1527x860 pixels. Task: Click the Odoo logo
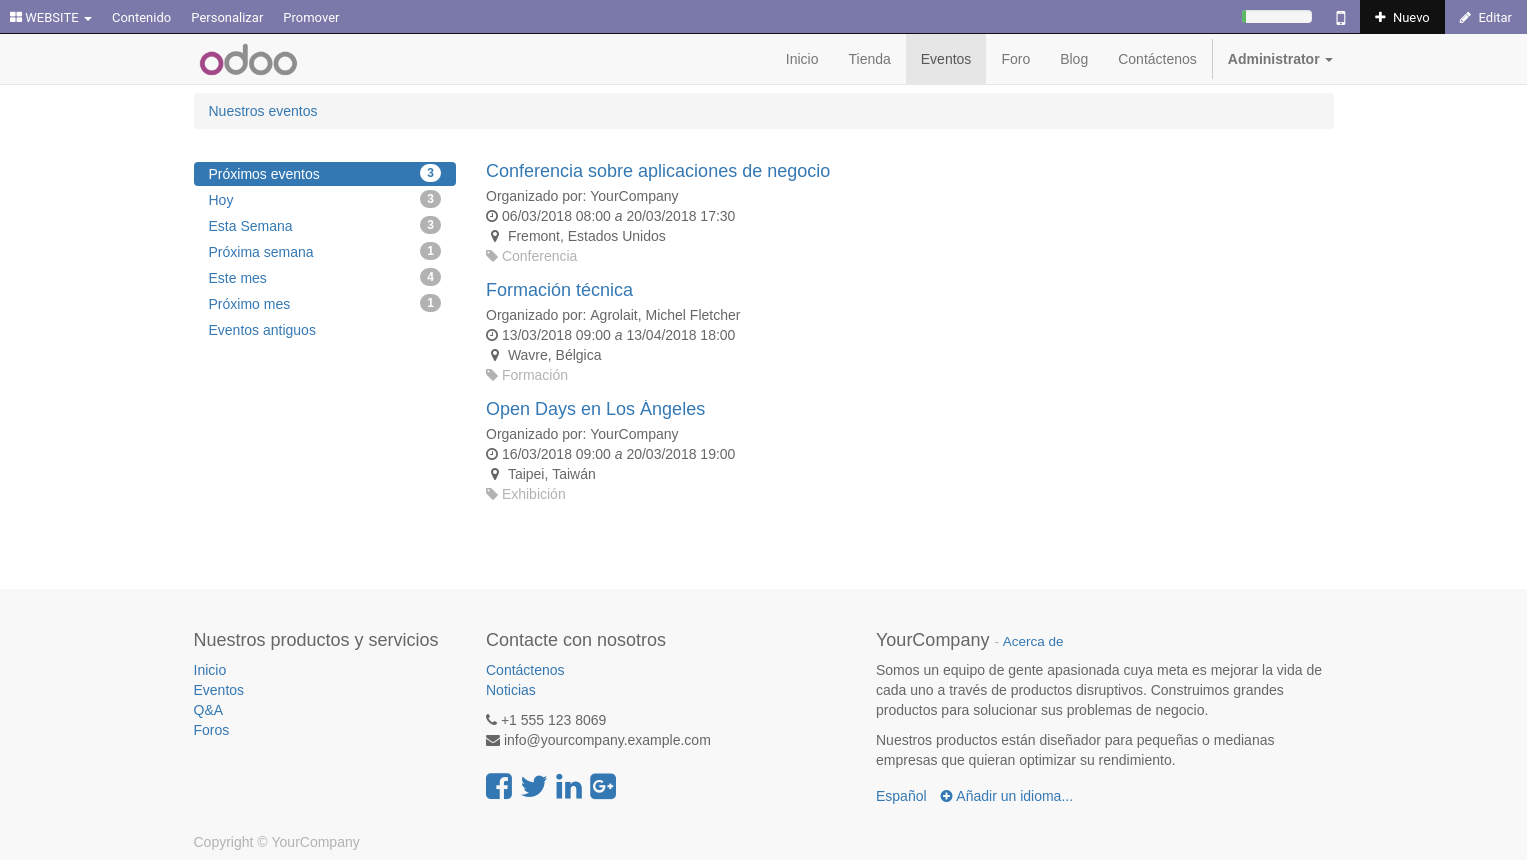tap(248, 59)
